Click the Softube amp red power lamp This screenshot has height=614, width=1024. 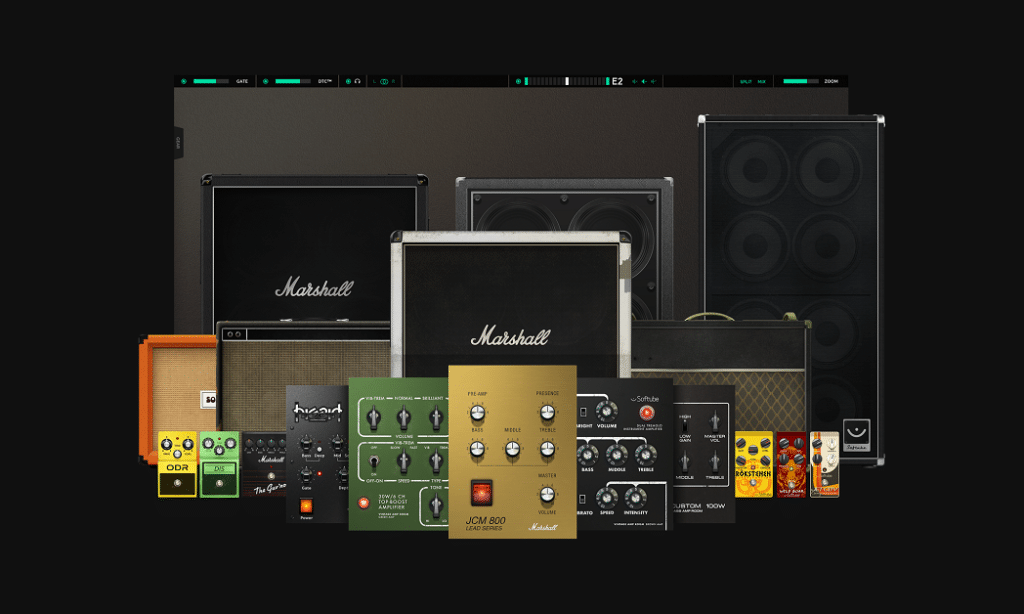[646, 413]
